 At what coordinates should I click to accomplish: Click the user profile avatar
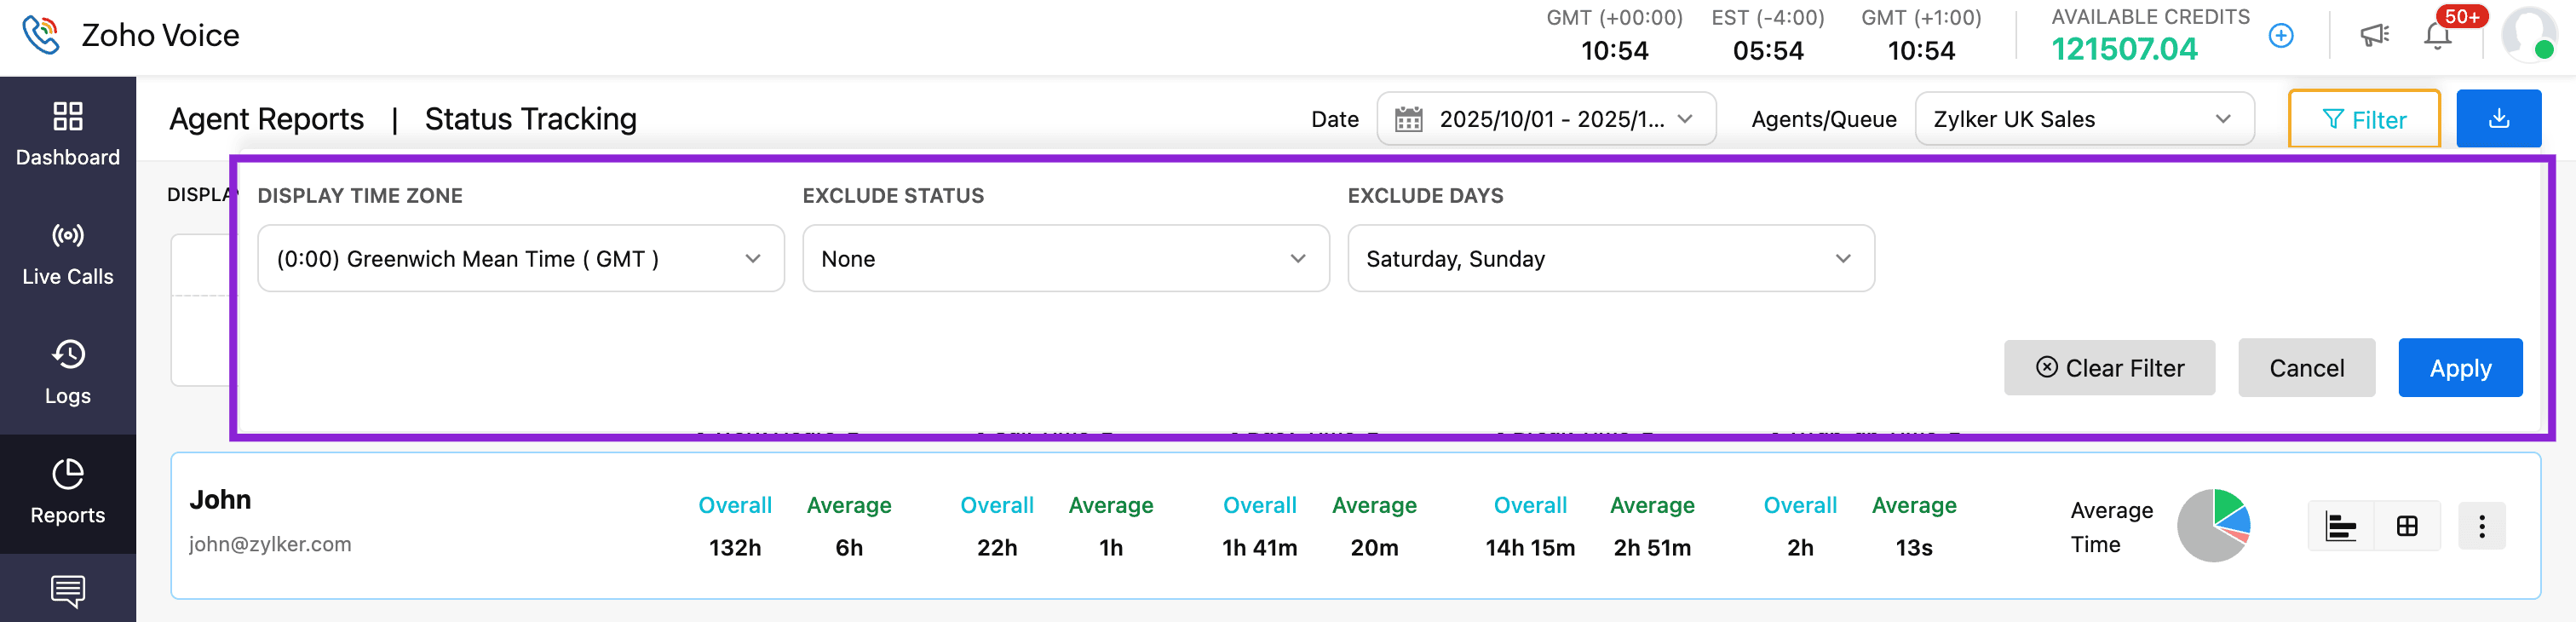pos(2527,35)
